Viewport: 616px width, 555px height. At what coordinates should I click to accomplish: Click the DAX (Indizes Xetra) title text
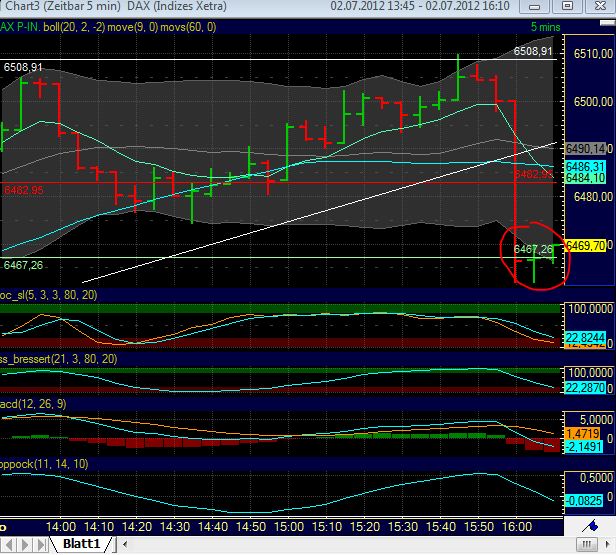[x=177, y=6]
